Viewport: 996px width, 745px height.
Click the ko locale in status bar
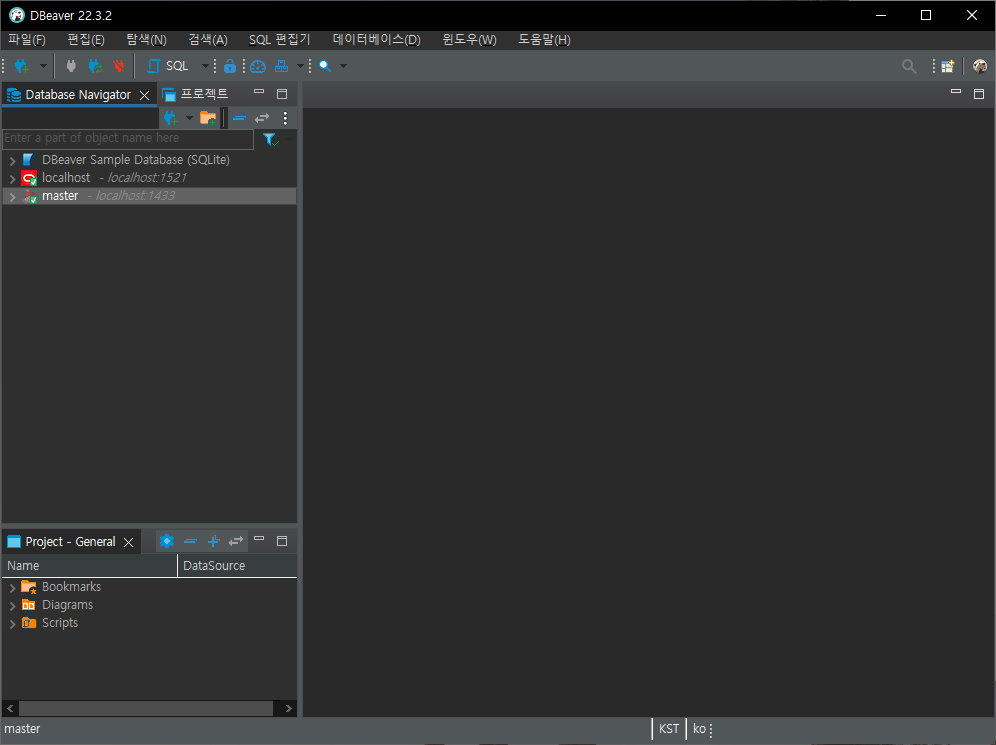699,729
